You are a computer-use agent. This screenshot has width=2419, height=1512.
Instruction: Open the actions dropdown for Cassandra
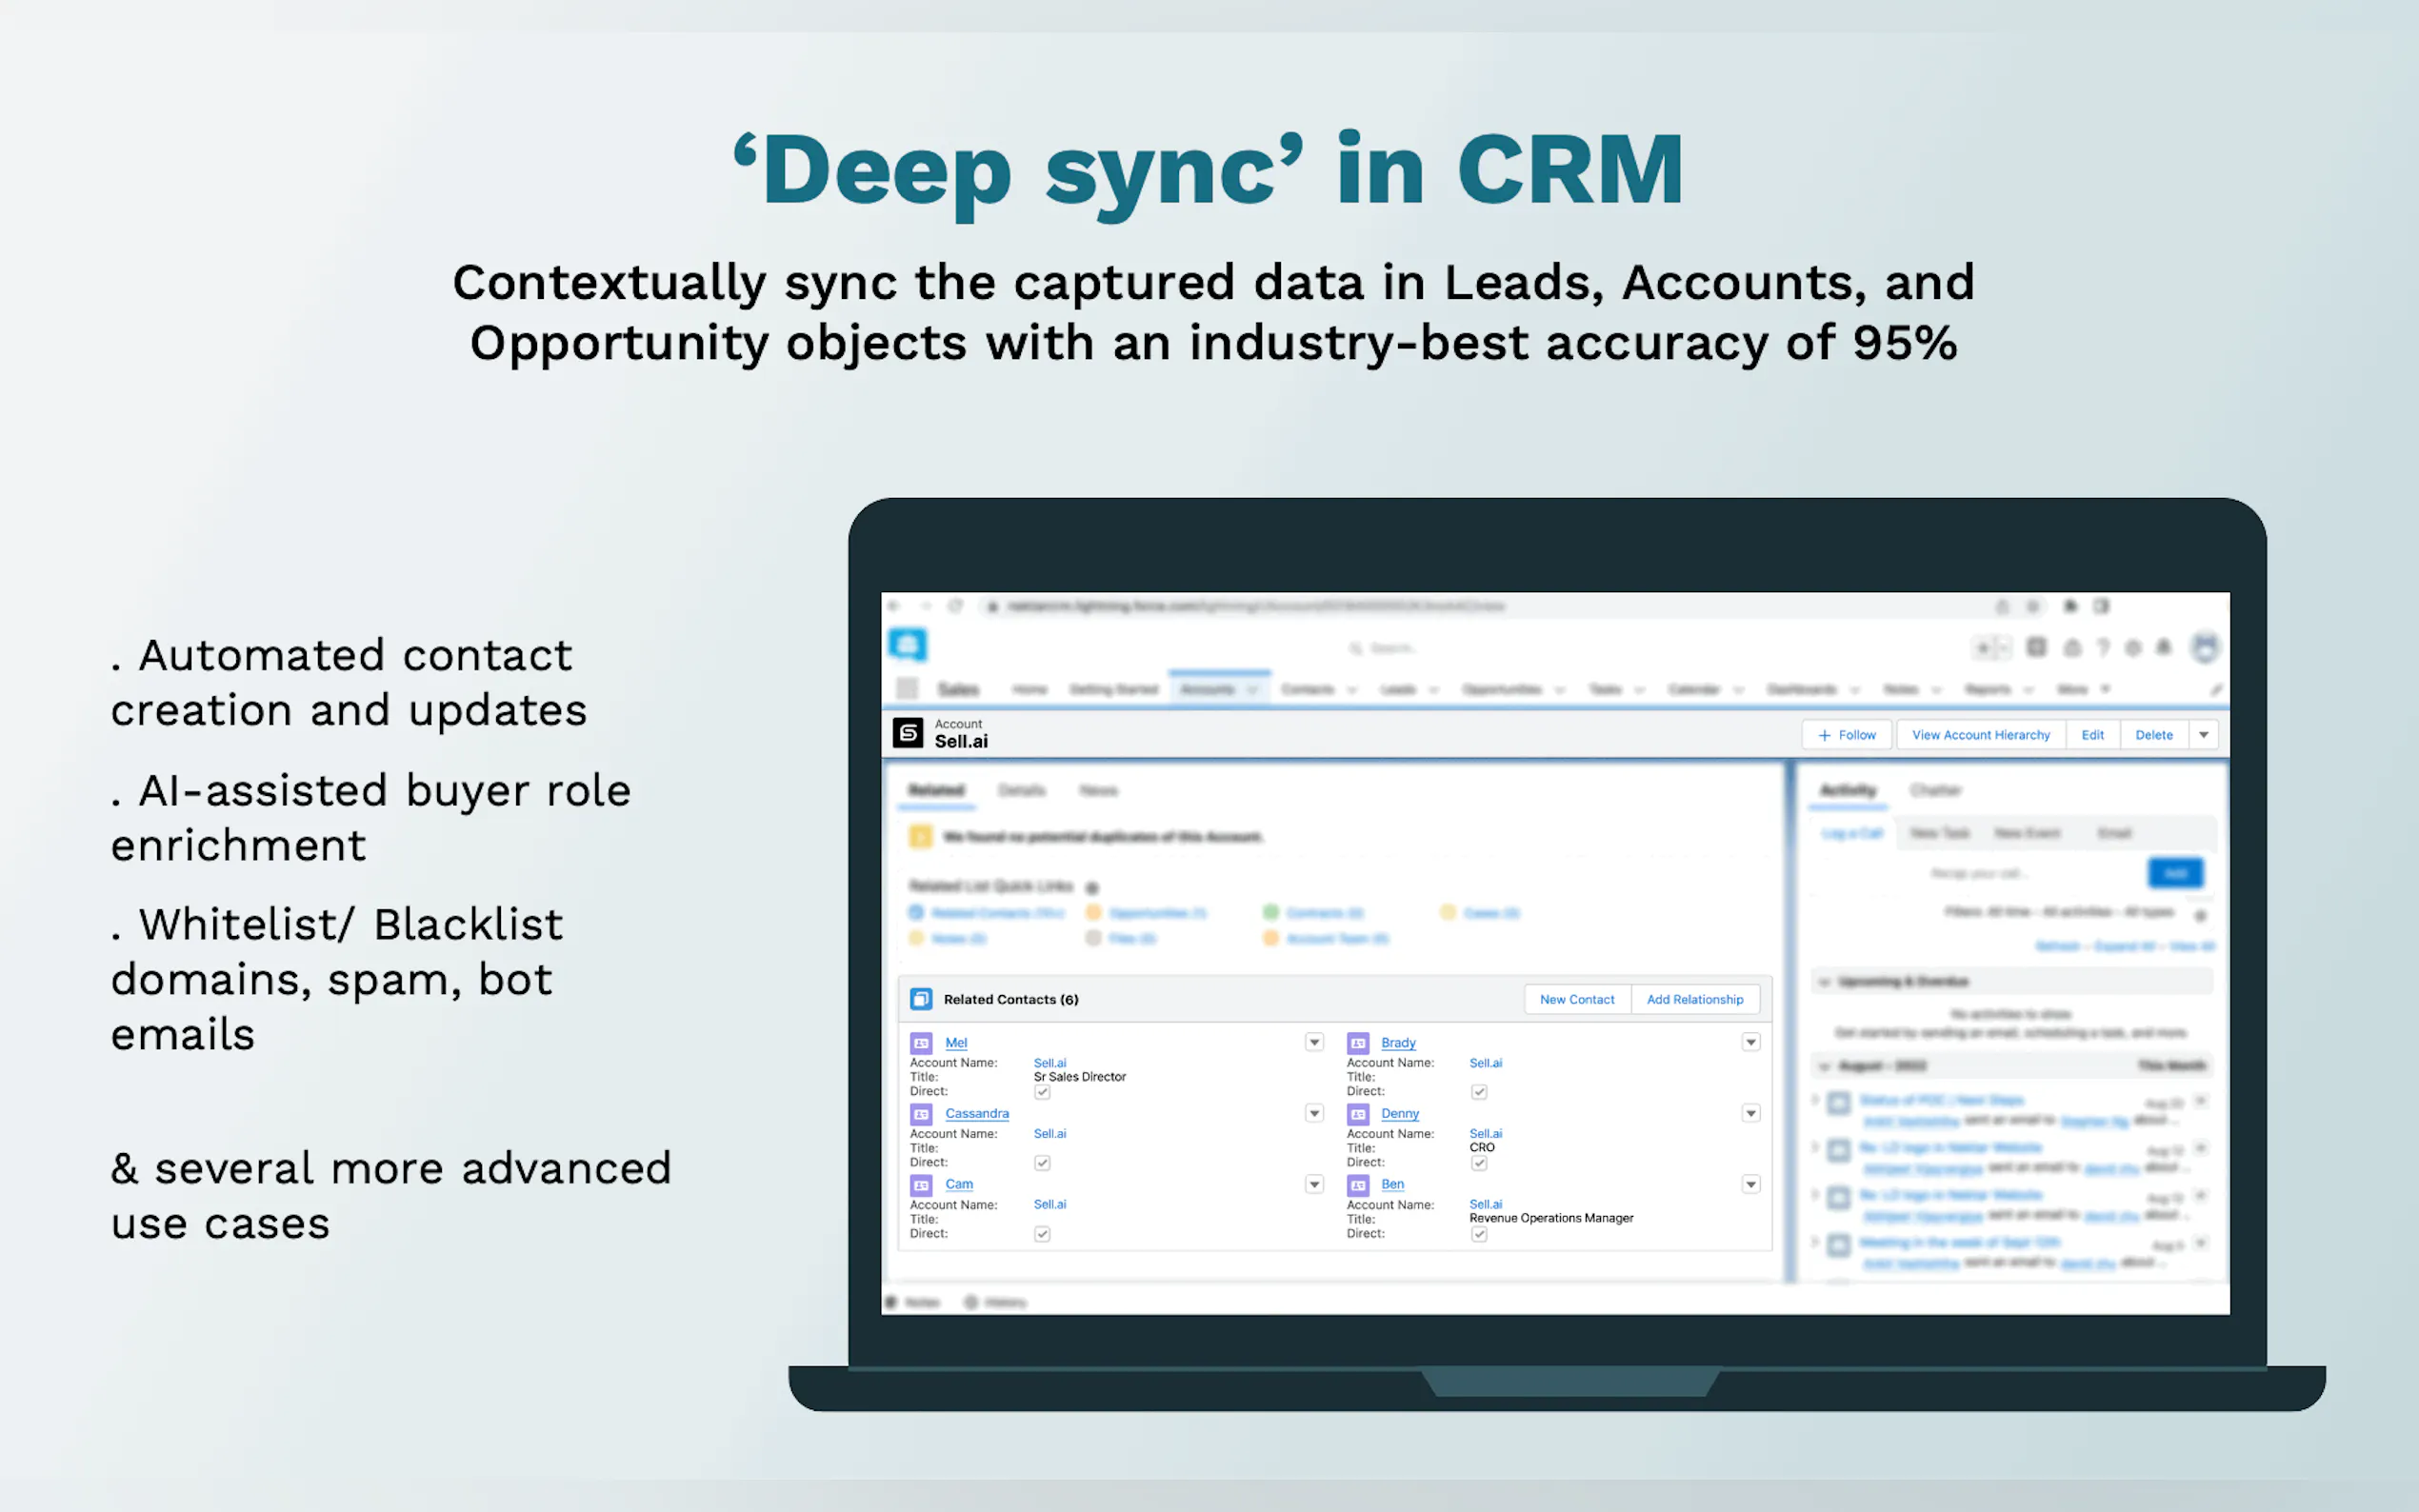(1314, 1113)
